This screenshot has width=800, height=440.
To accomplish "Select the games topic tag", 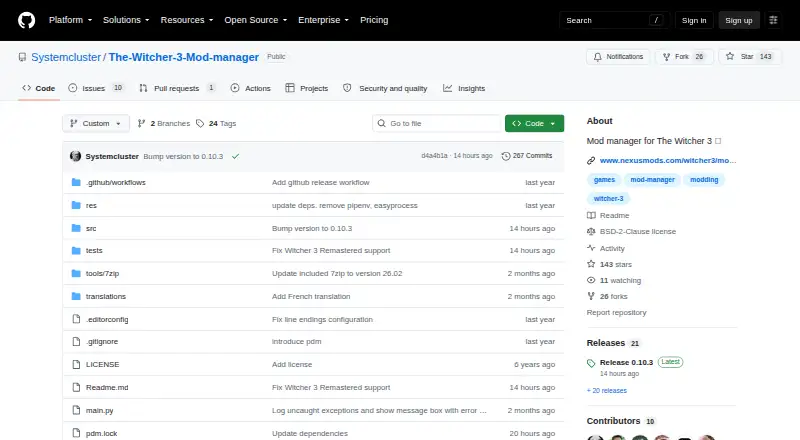I will tap(604, 180).
